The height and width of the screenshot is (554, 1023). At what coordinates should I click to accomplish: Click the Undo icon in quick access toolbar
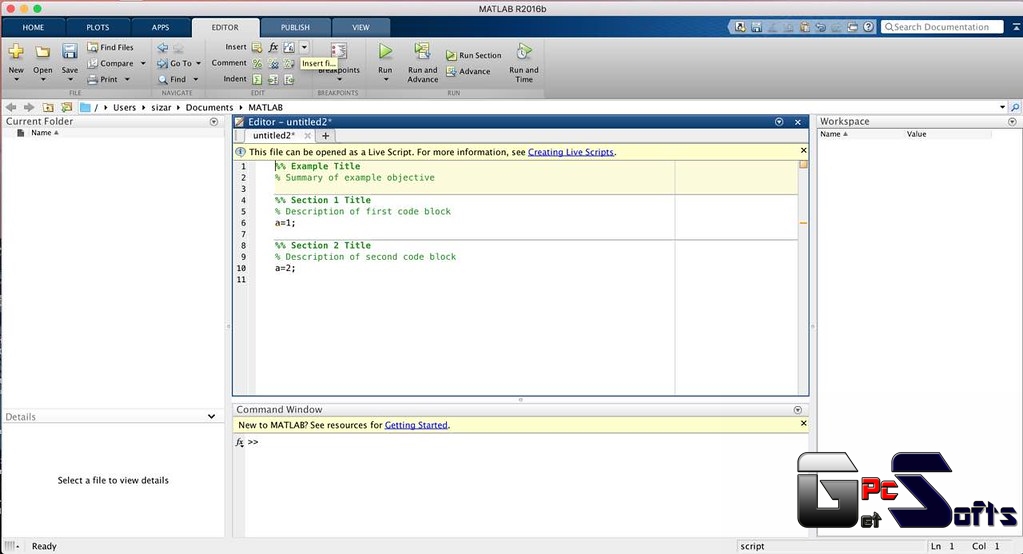point(821,27)
